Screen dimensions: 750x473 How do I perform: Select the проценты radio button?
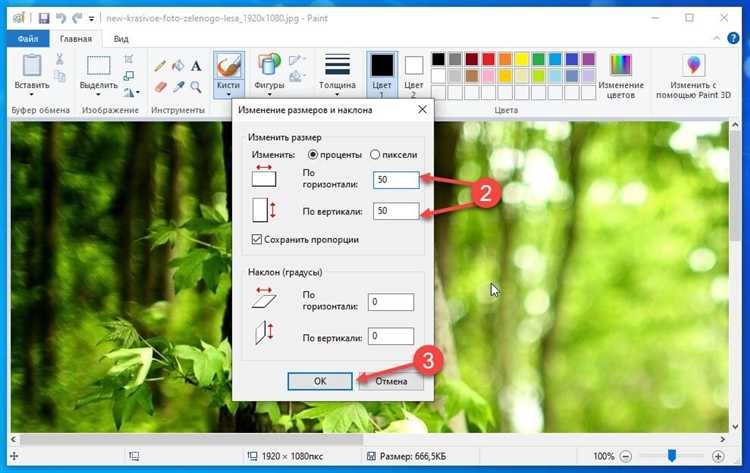tap(313, 154)
